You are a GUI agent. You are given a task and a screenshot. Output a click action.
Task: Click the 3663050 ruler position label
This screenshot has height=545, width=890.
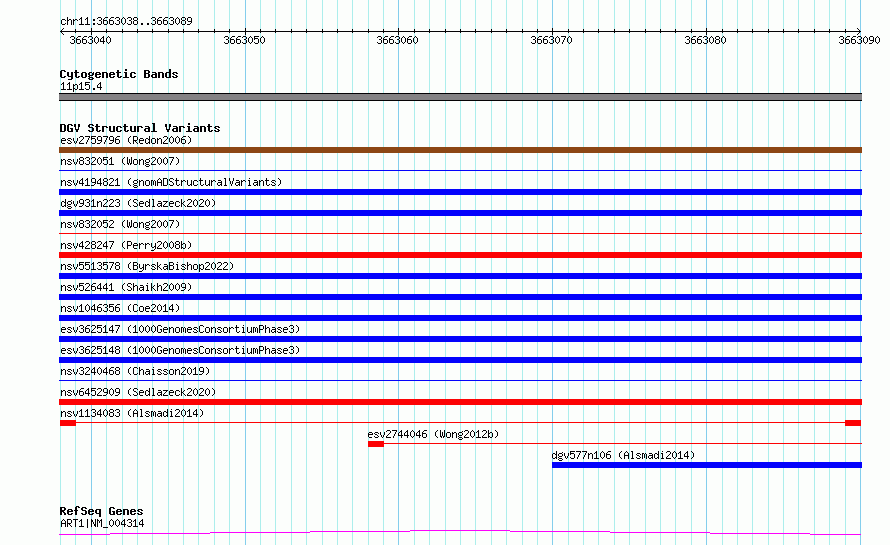244,40
